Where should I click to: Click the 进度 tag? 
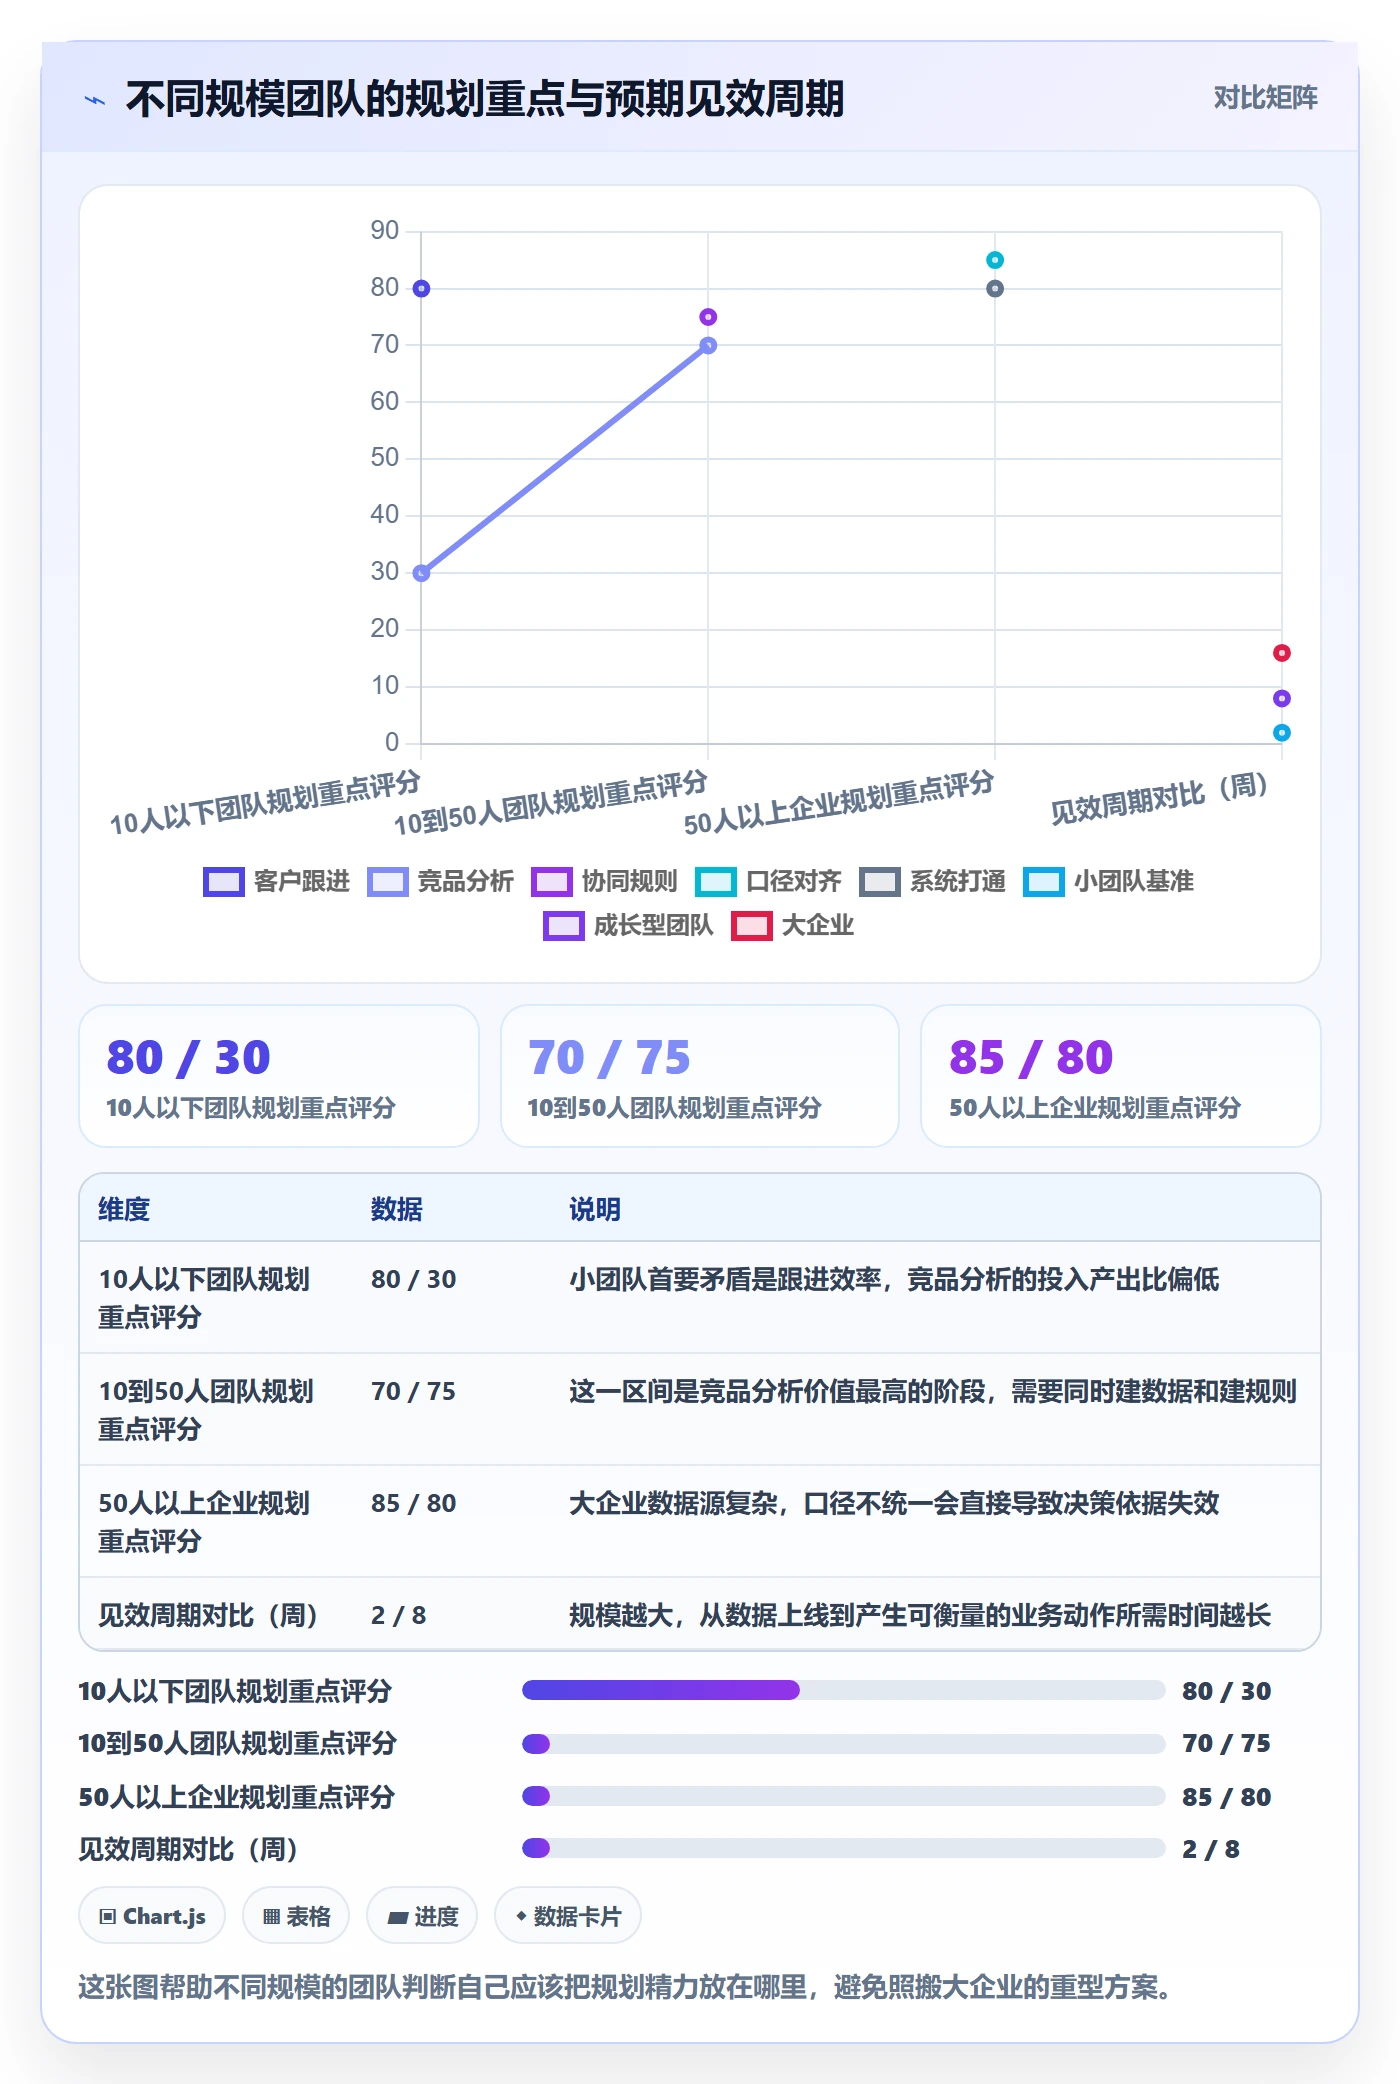pos(422,1916)
